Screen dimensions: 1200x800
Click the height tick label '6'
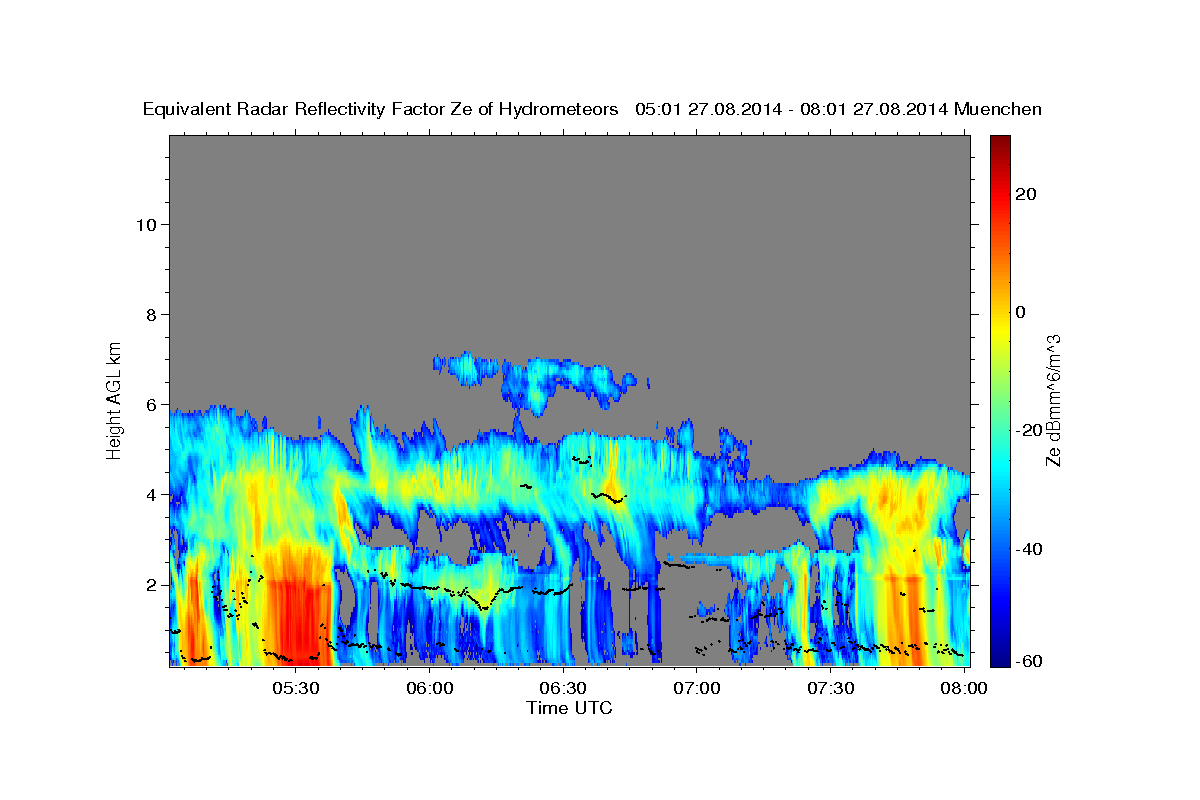(x=151, y=404)
